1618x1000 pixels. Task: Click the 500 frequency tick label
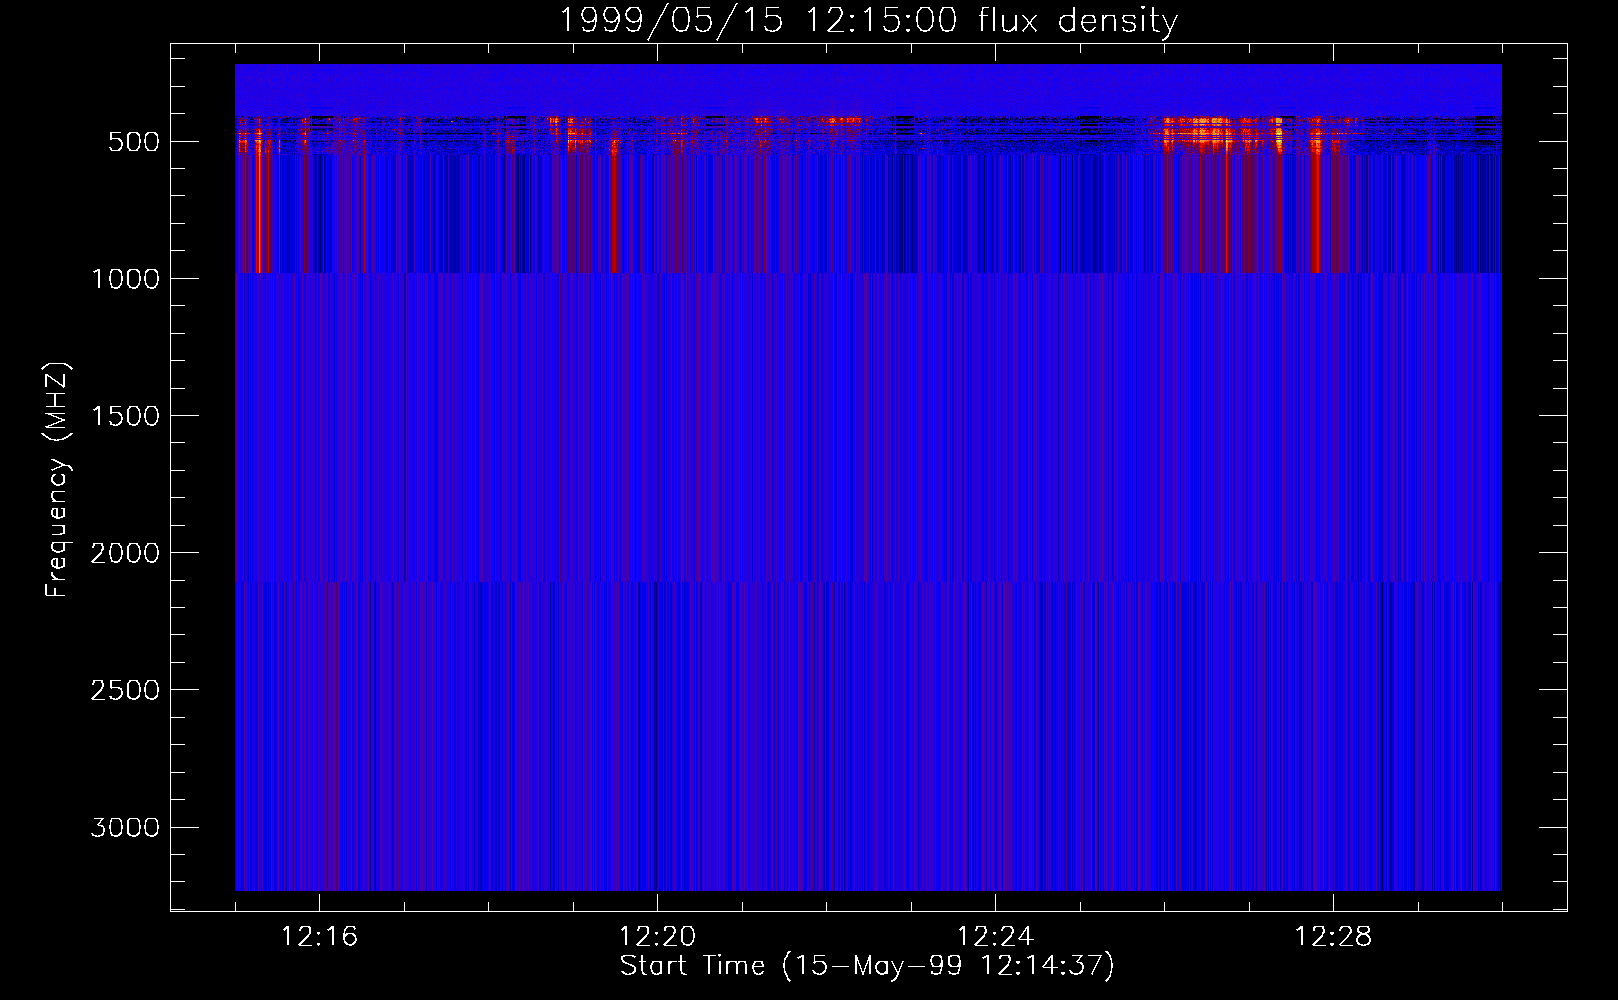tap(134, 142)
